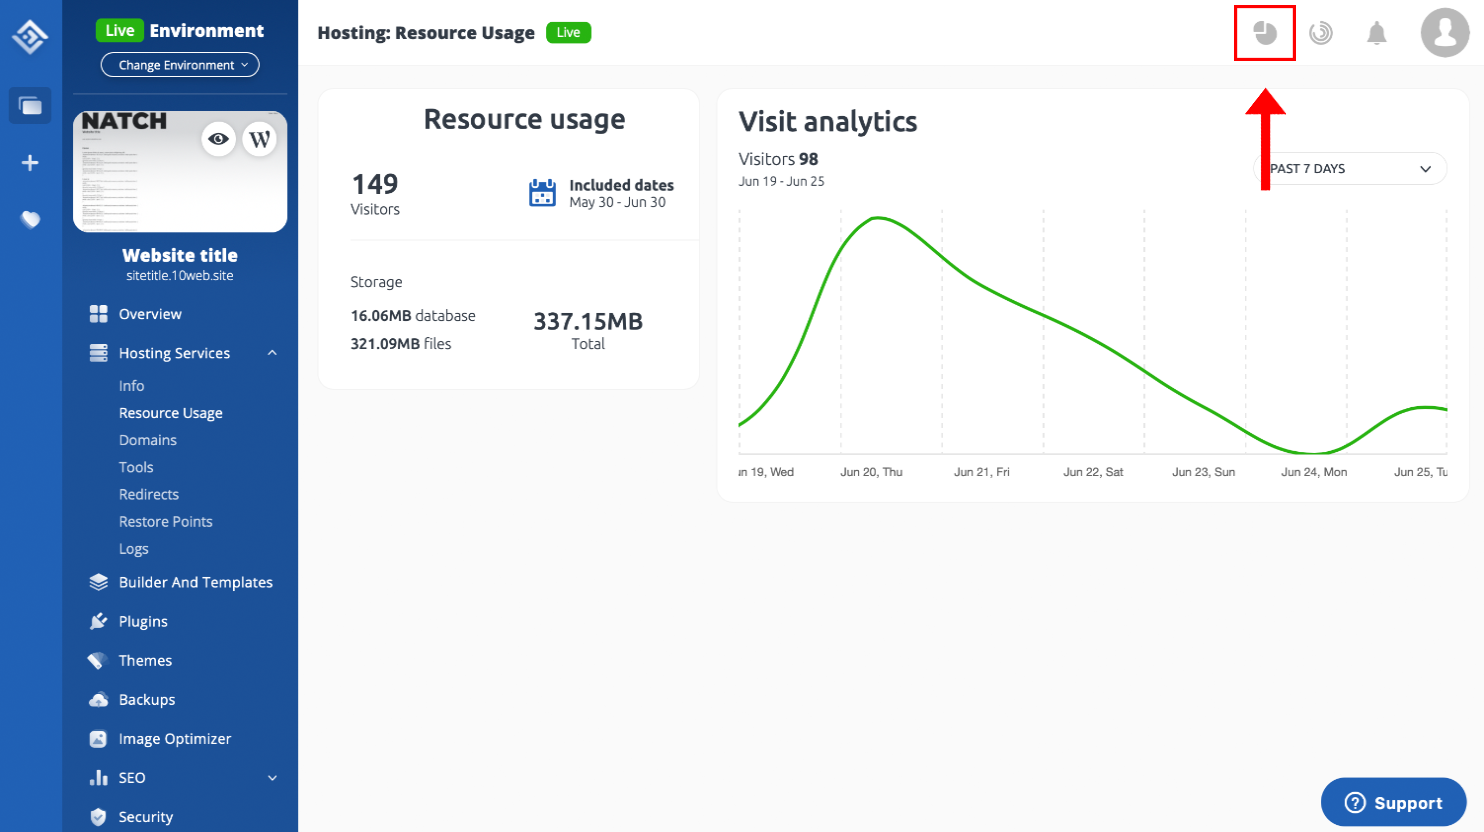Open the PAST 7 DAYS period dropdown
The width and height of the screenshot is (1484, 832).
coord(1350,169)
